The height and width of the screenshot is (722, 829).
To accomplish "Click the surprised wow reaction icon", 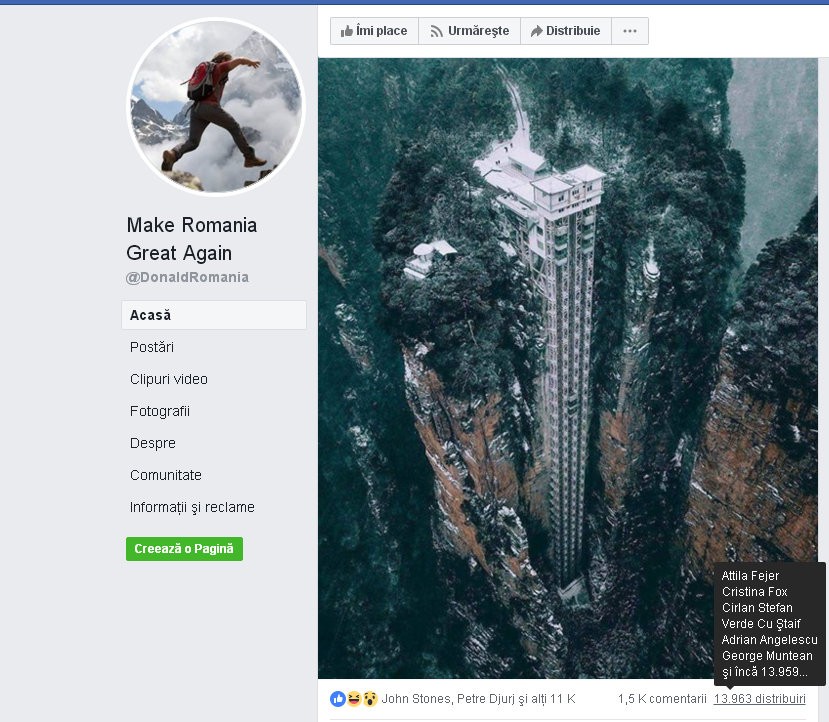I will [x=370, y=698].
